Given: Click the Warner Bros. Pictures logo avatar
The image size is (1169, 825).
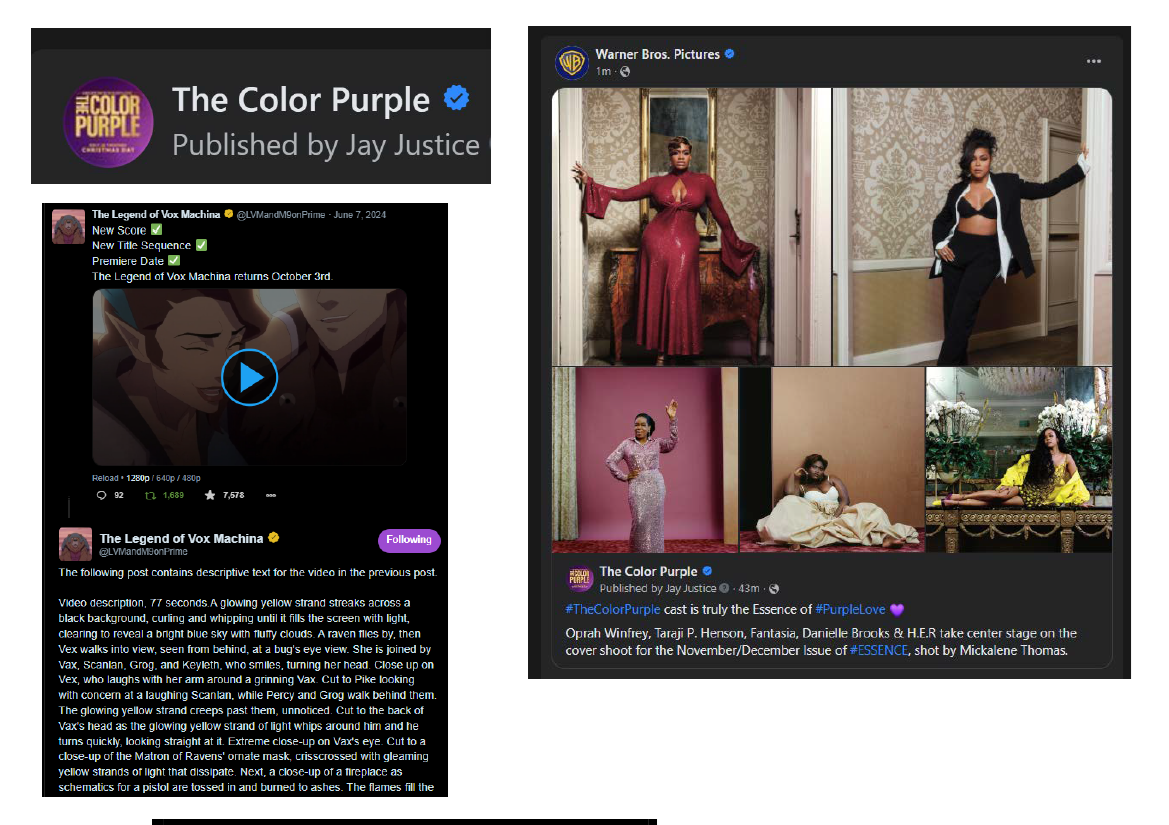Looking at the screenshot, I should [x=573, y=63].
